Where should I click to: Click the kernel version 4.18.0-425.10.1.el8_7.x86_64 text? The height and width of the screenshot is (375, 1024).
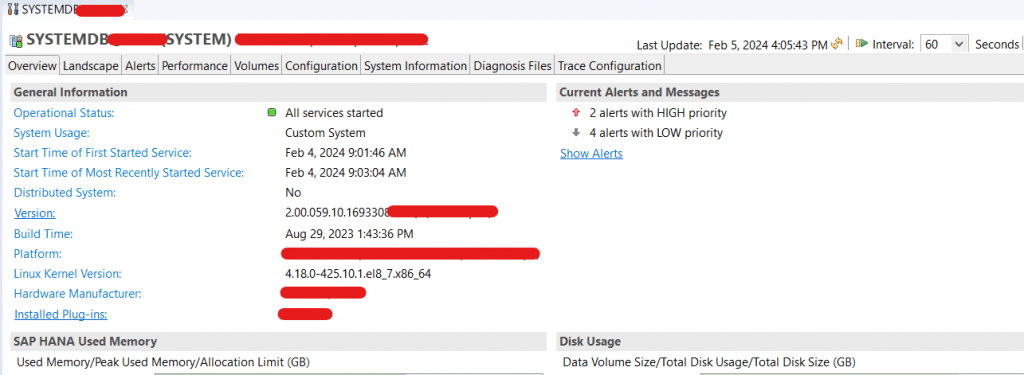358,274
